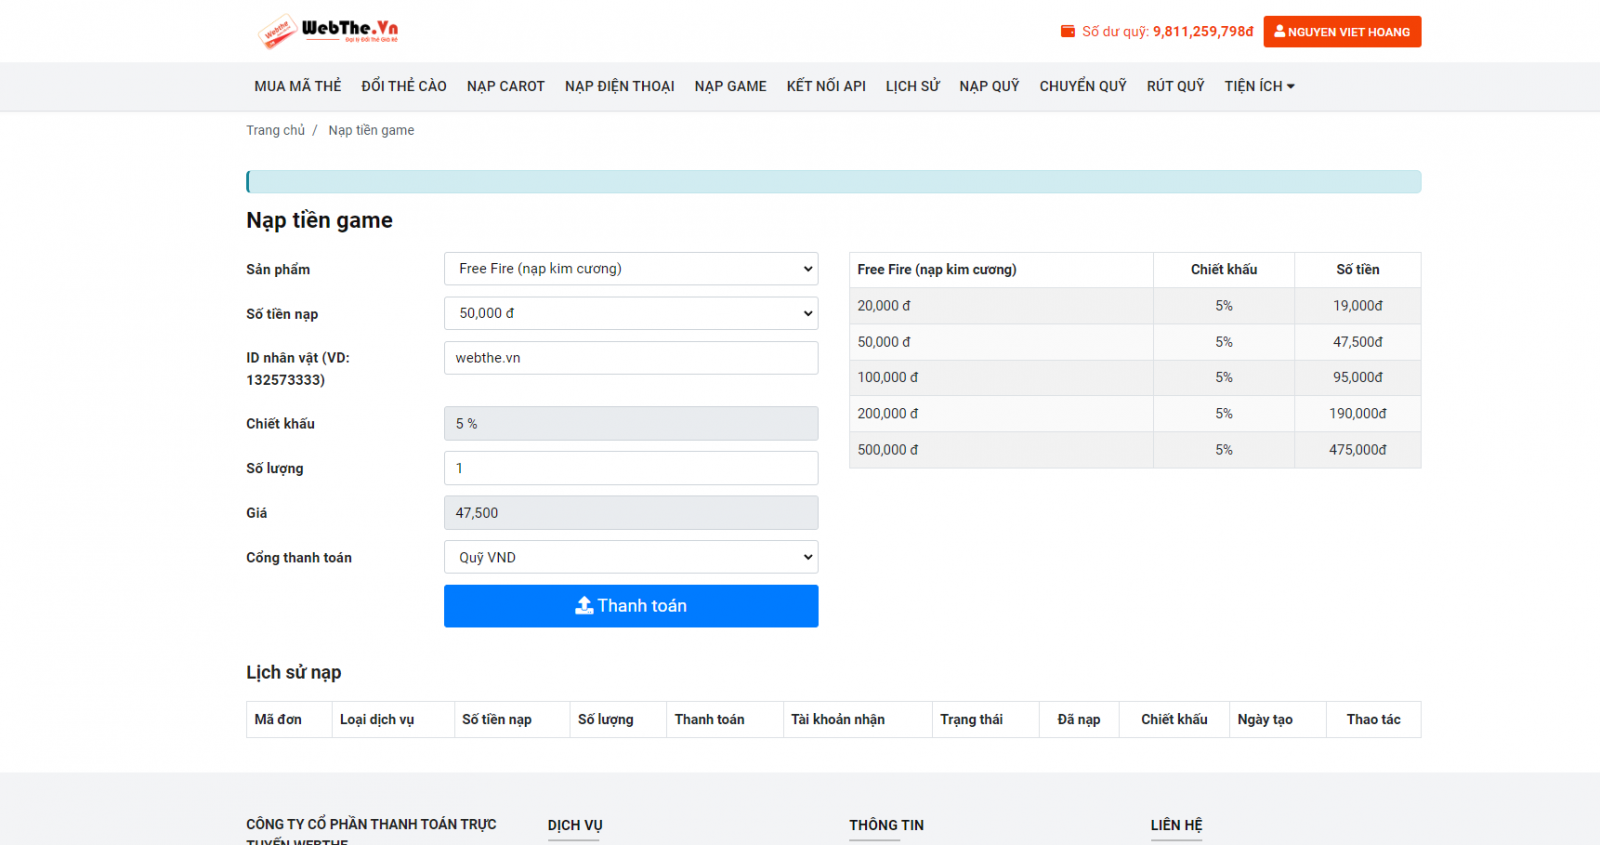Click the Mã đơn column header
The height and width of the screenshot is (845, 1600).
(289, 720)
